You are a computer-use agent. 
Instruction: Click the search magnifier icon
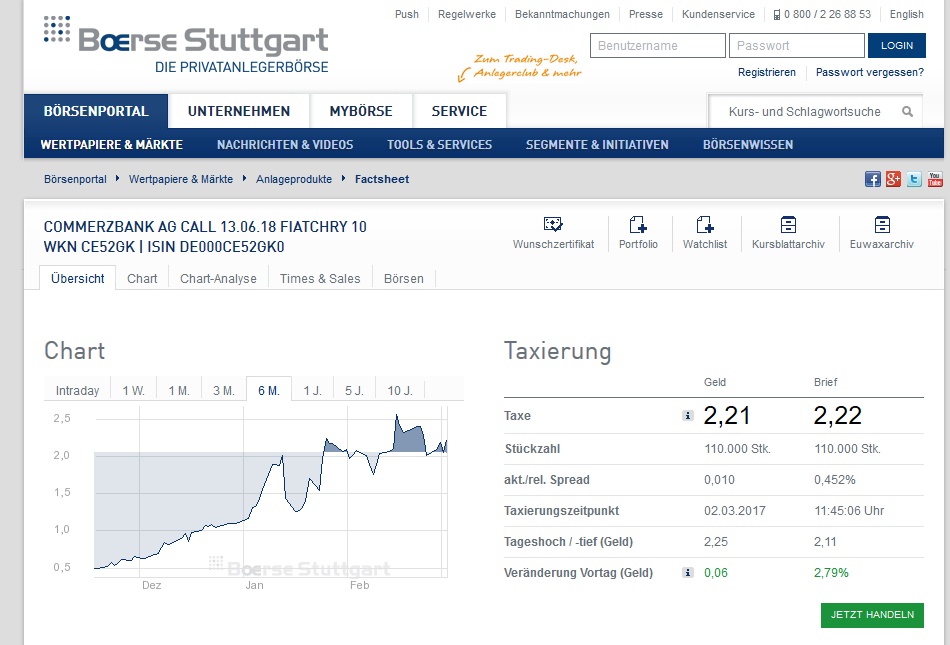[908, 112]
